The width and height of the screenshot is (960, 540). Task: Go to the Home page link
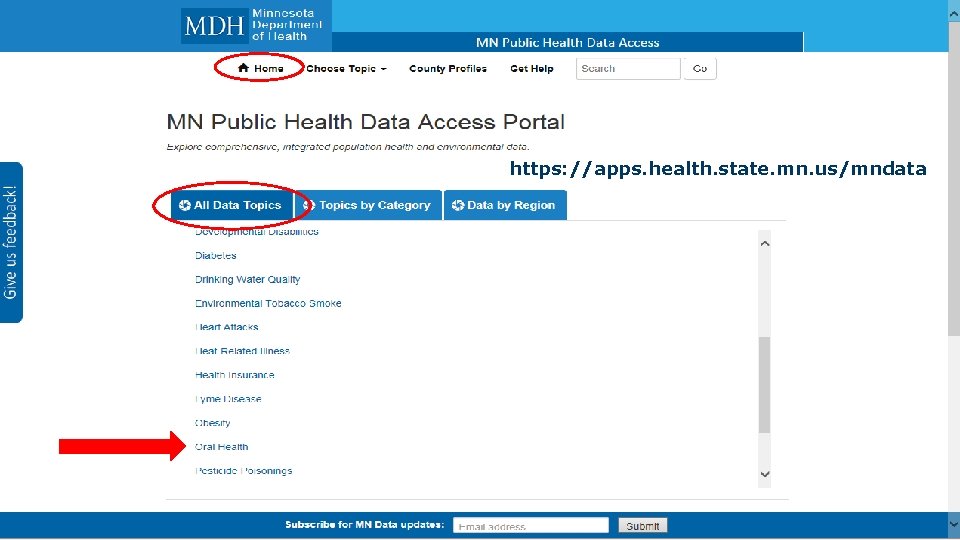tap(261, 68)
